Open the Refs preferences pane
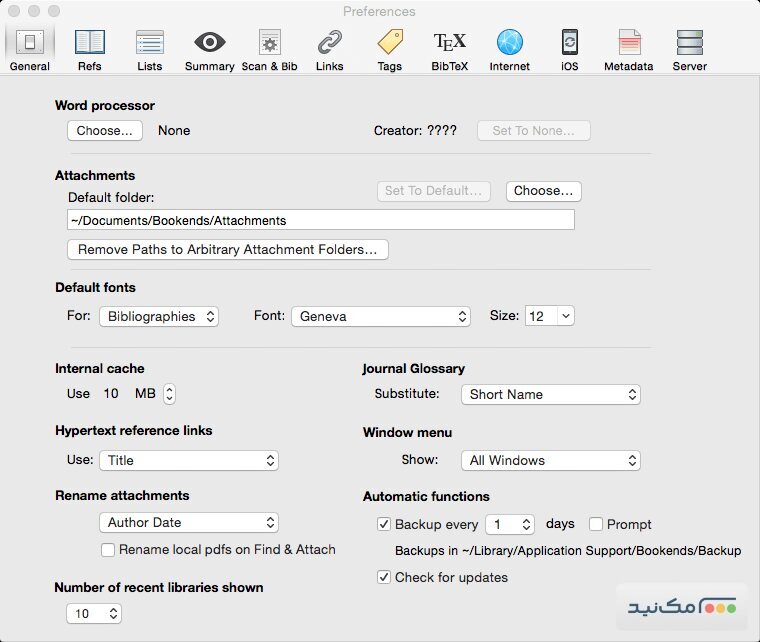 click(x=89, y=50)
